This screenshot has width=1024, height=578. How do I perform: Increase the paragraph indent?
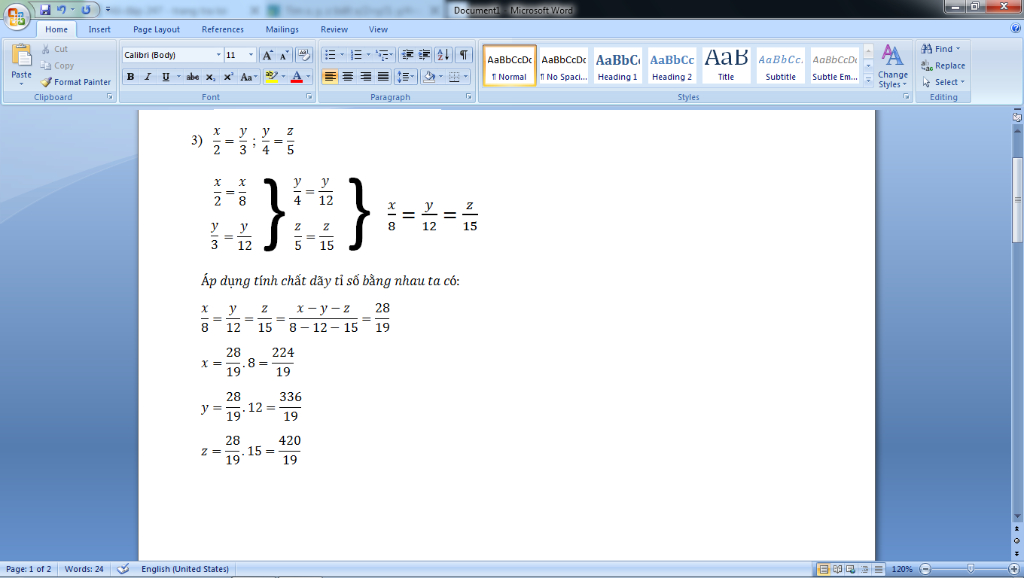[x=424, y=56]
